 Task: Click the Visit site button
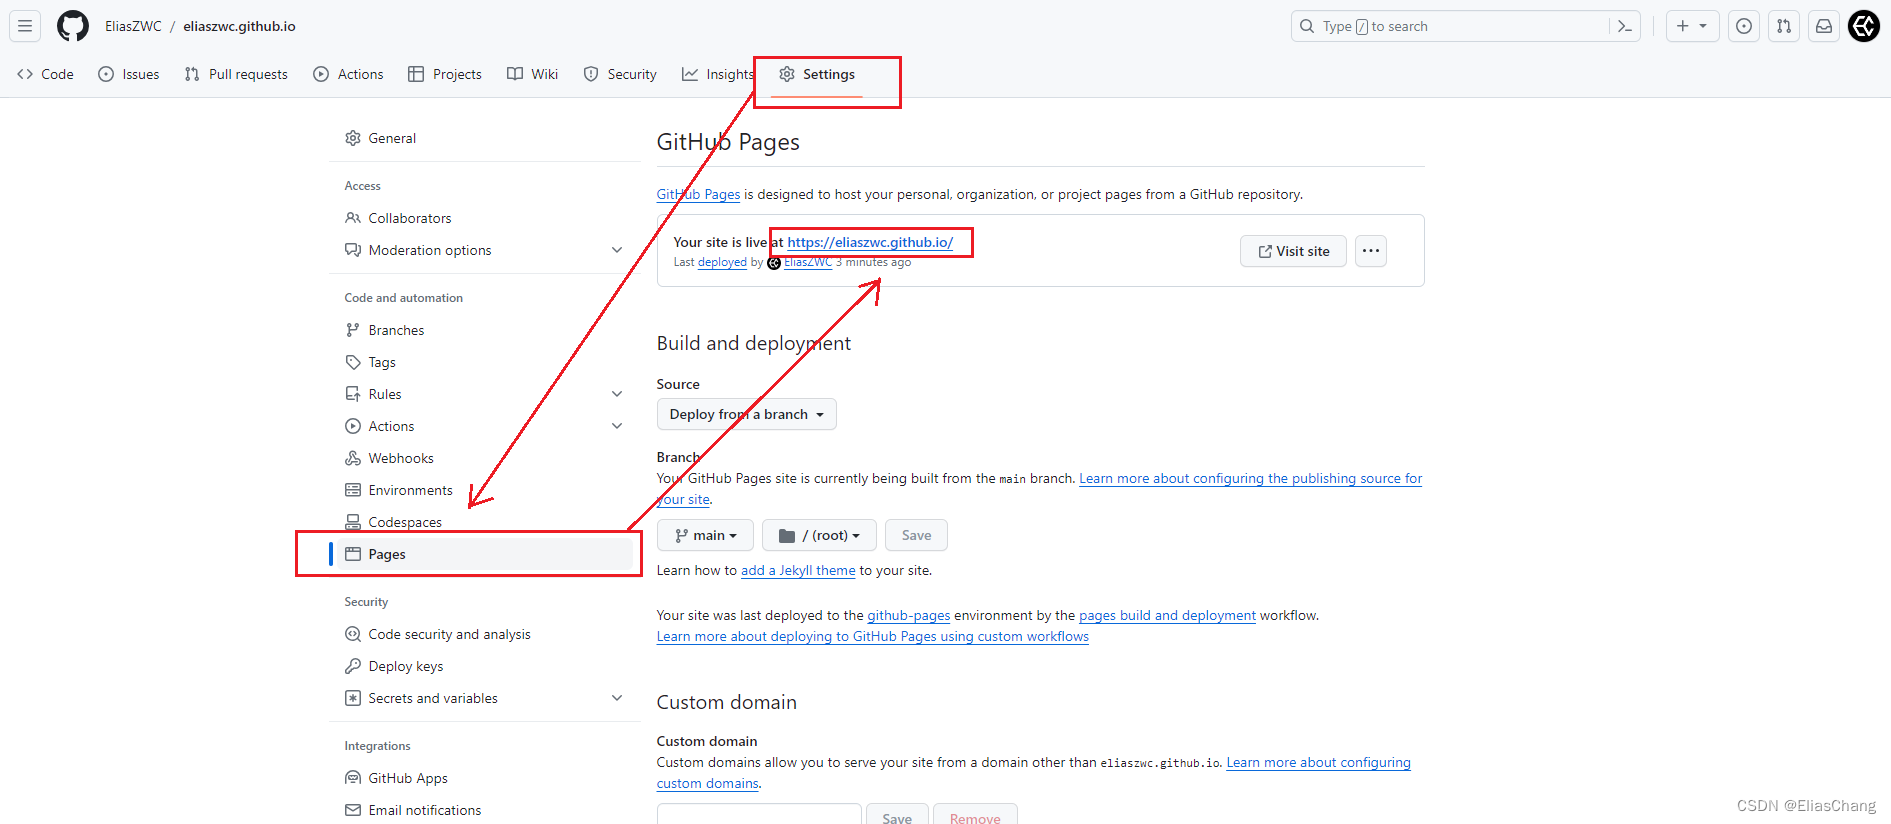click(x=1293, y=251)
